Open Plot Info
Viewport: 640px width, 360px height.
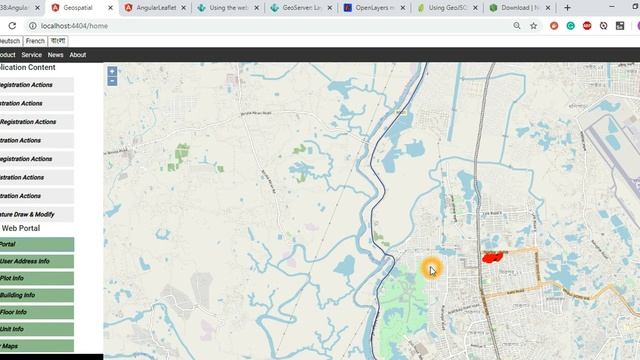pos(37,278)
